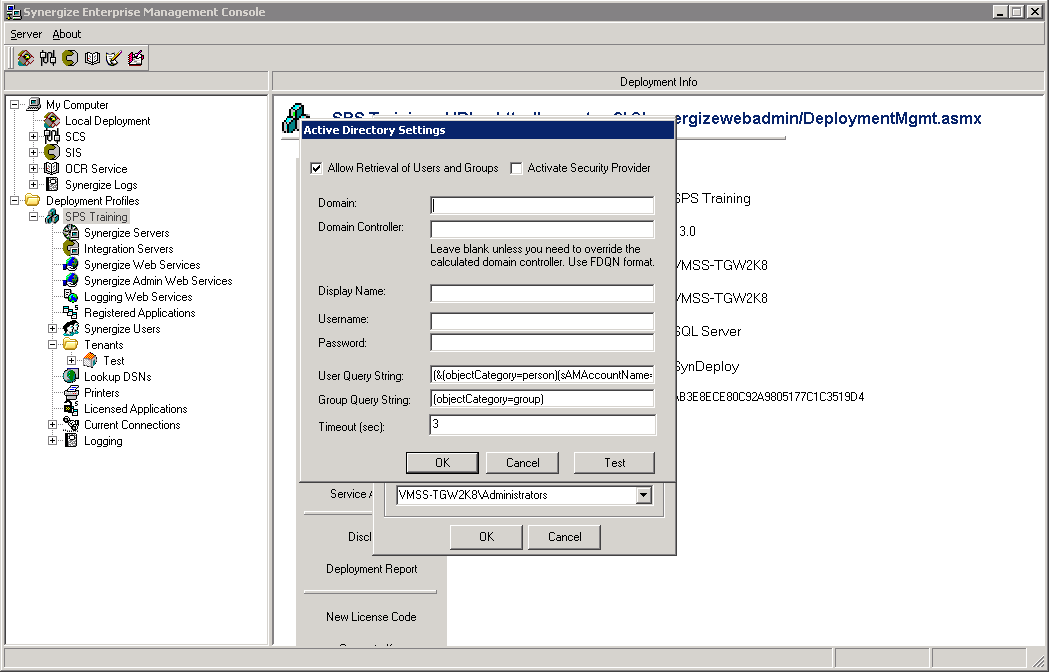
Task: Click the Synergize Servers icon
Action: pos(71,233)
